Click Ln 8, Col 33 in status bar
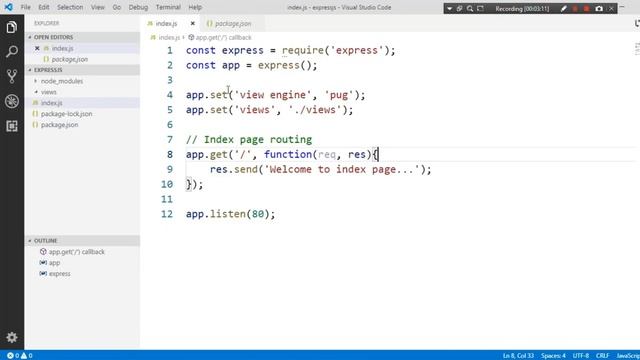The image size is (640, 360). [518, 356]
